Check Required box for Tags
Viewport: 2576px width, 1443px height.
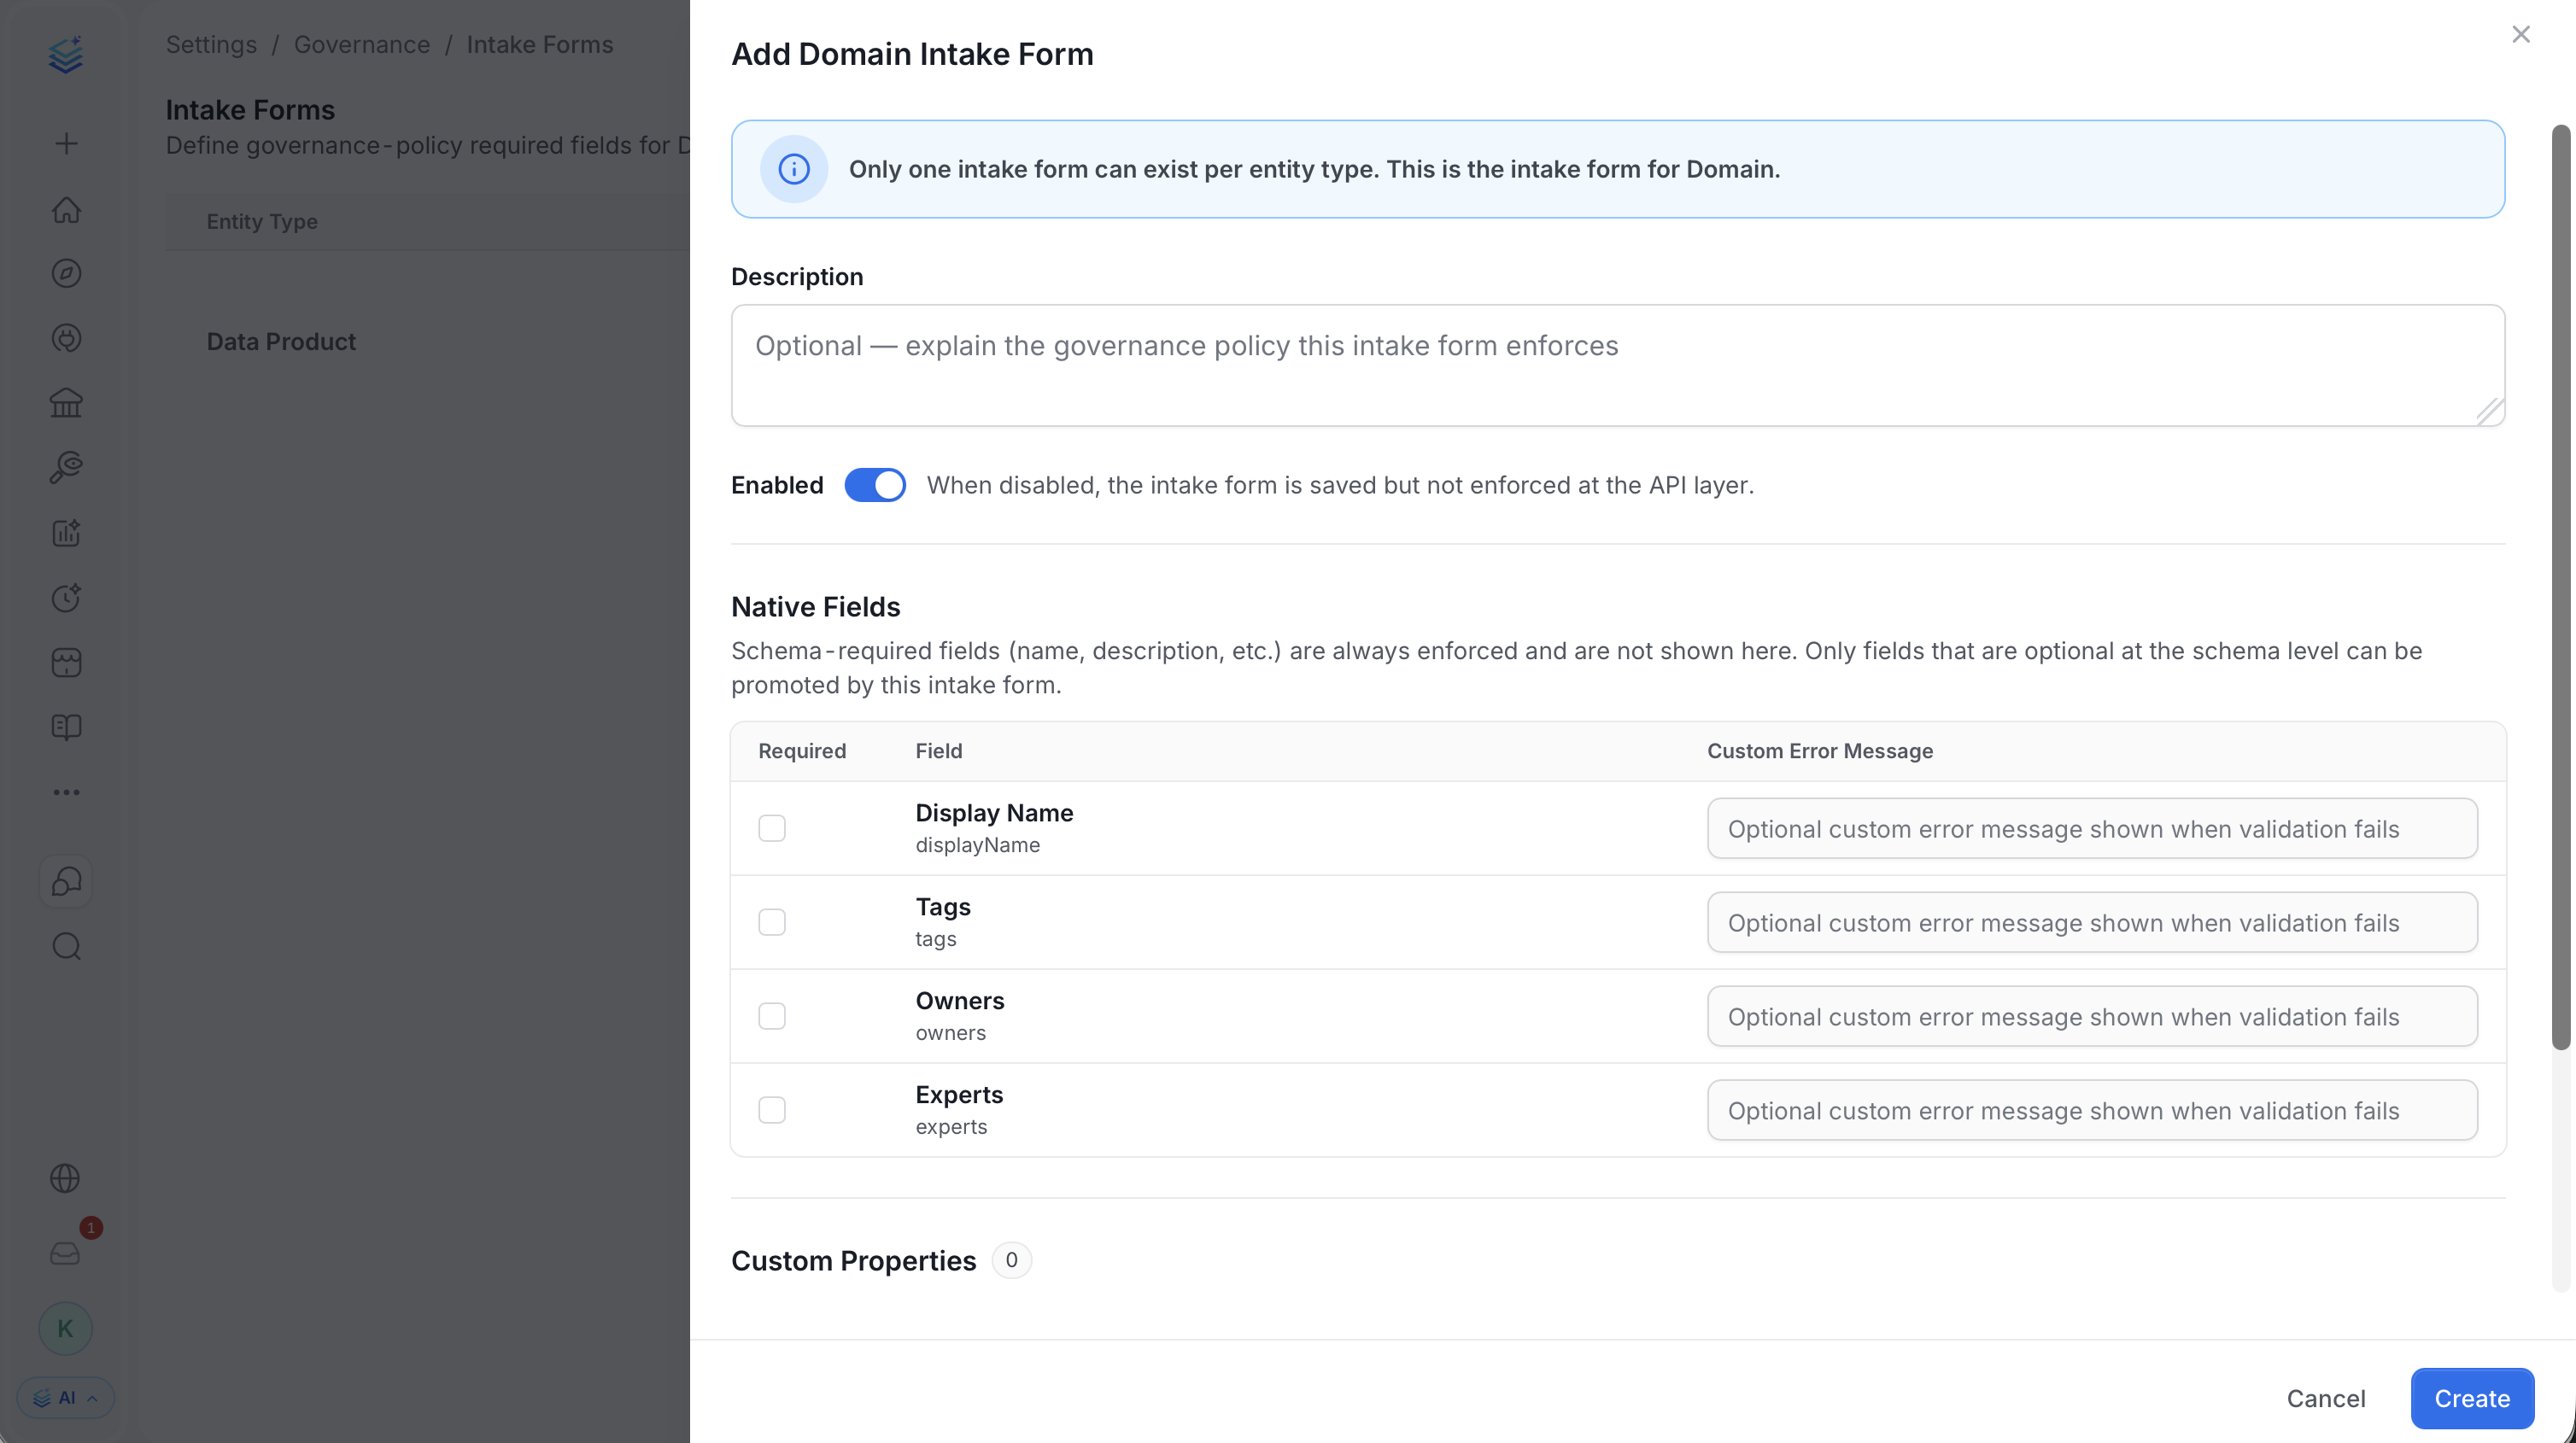tap(772, 922)
